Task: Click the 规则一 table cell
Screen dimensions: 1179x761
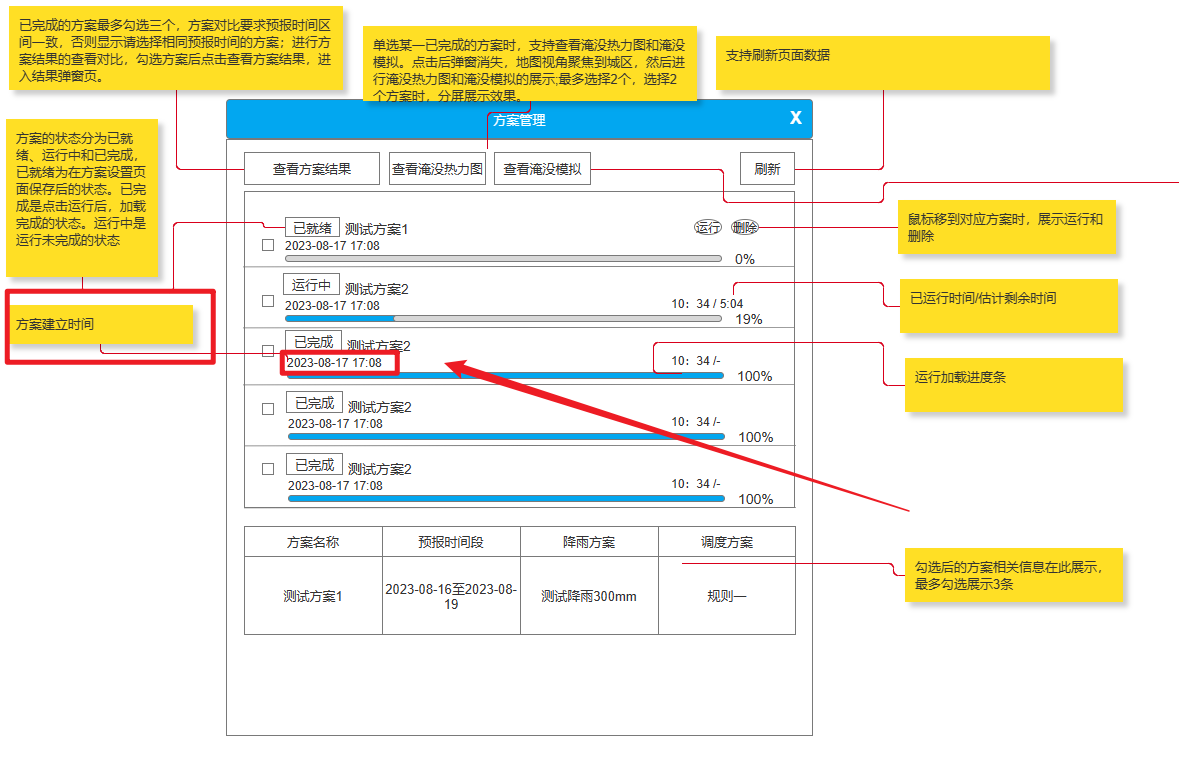Action: point(727,596)
